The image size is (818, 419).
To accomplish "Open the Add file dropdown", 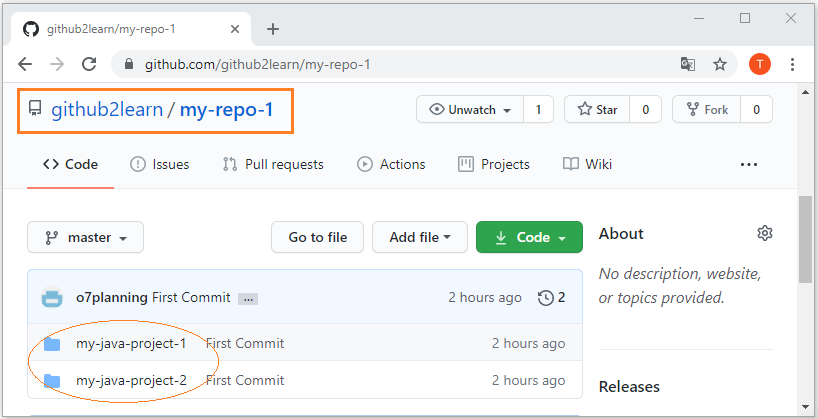I will (x=419, y=237).
